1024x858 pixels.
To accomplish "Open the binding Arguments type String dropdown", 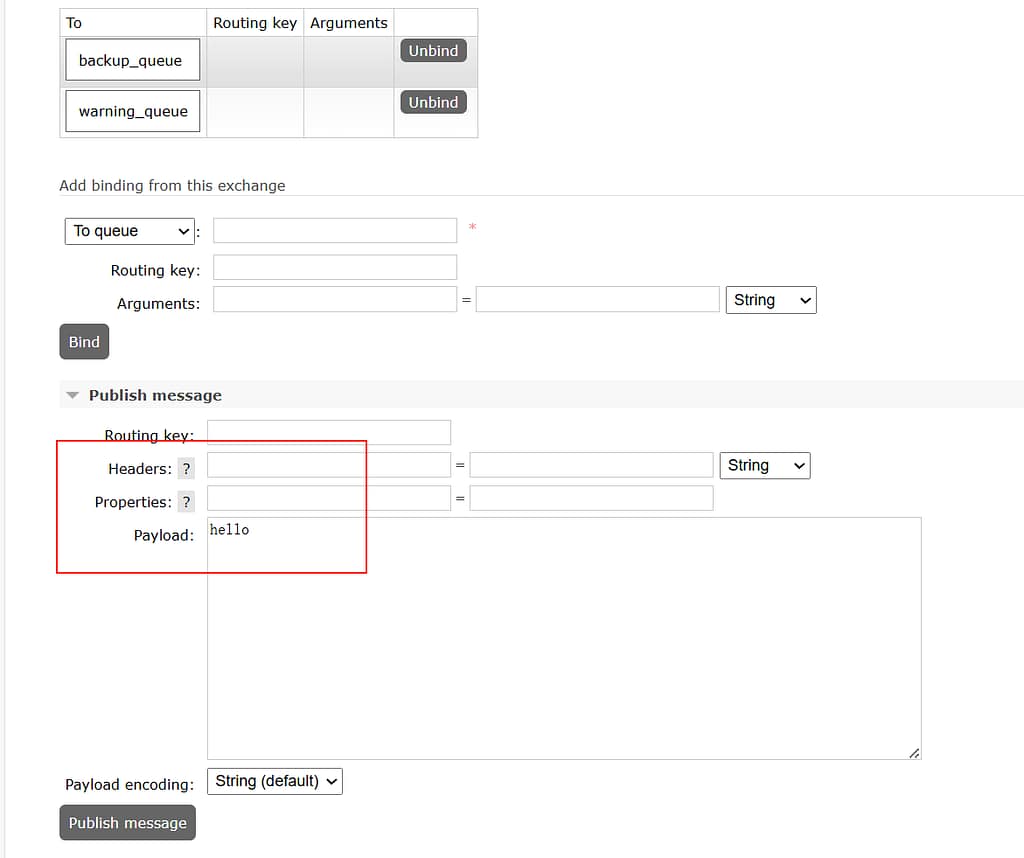I will (x=770, y=300).
